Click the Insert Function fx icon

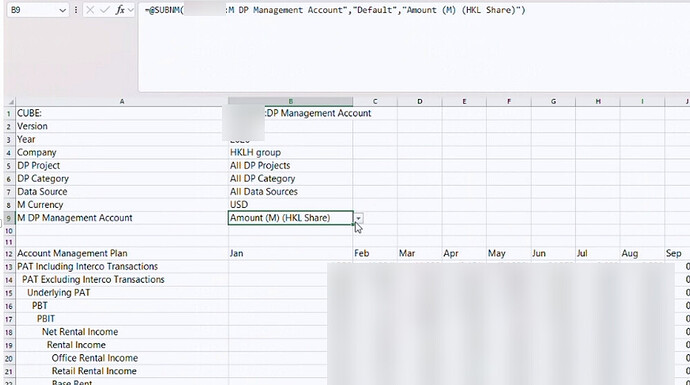point(120,10)
